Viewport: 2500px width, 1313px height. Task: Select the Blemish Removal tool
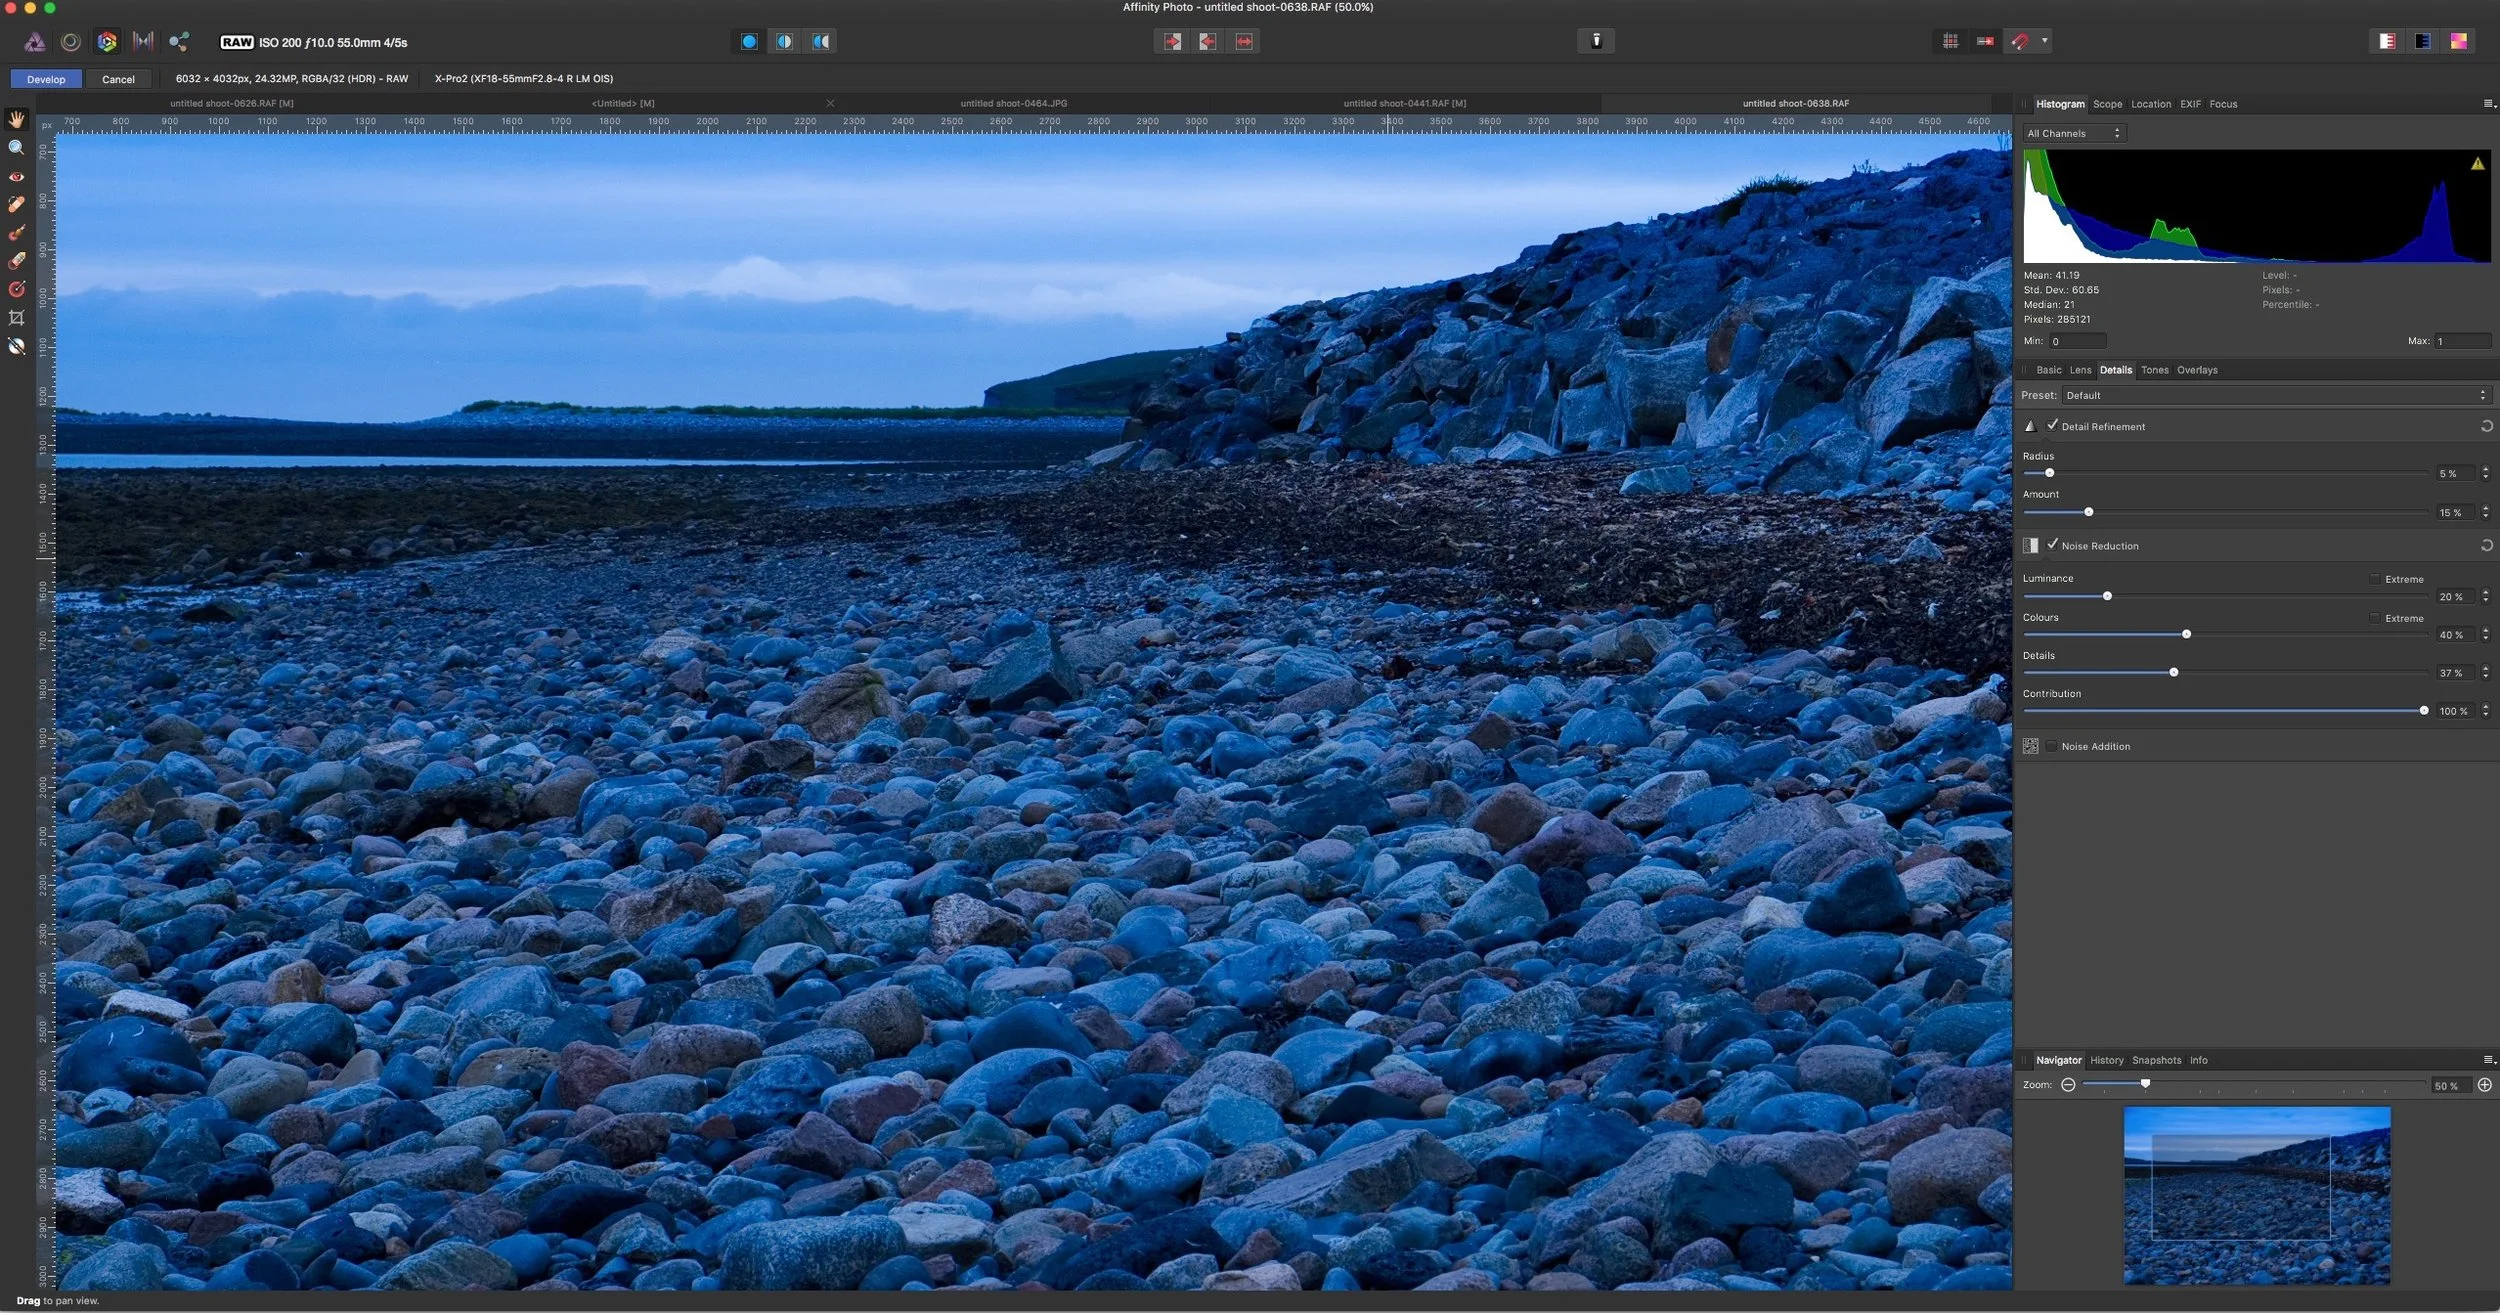(17, 204)
